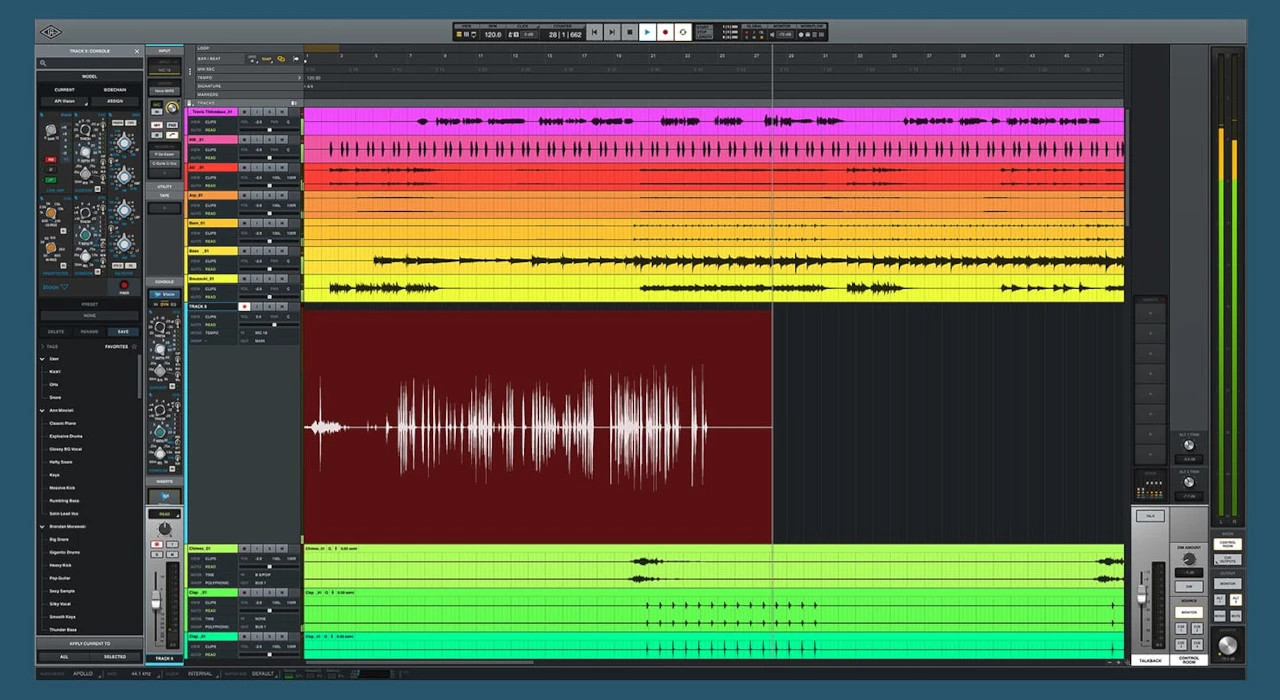Apply current preset to SELECTED
Screen dimensions: 1280x700
tap(115, 657)
